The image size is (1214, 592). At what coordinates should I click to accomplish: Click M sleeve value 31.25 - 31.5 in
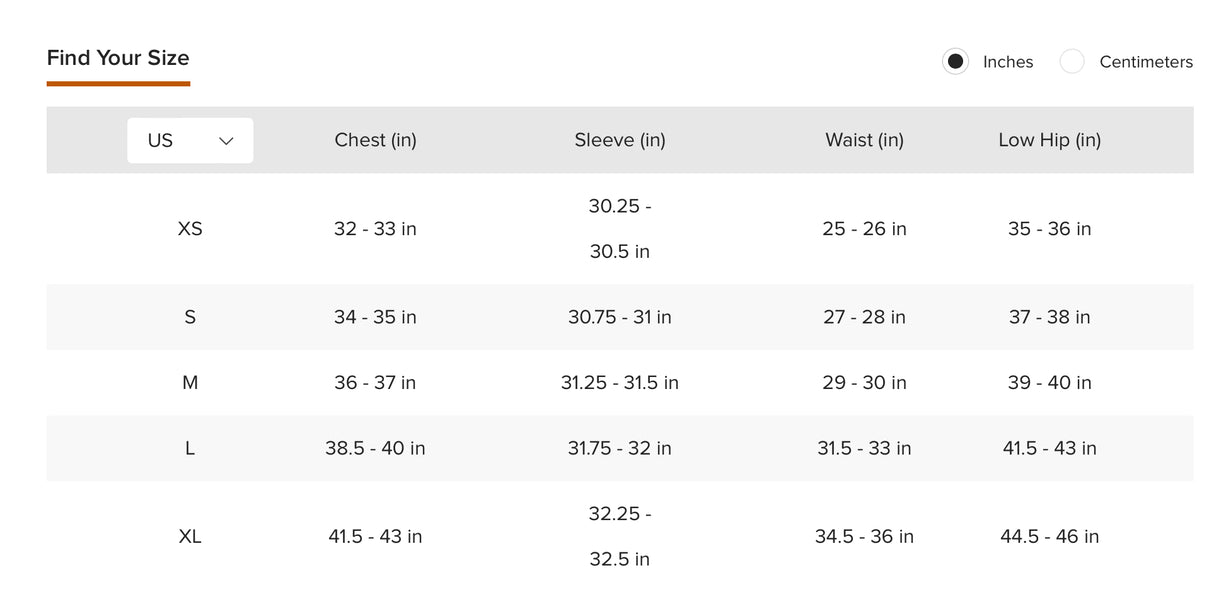tap(619, 383)
